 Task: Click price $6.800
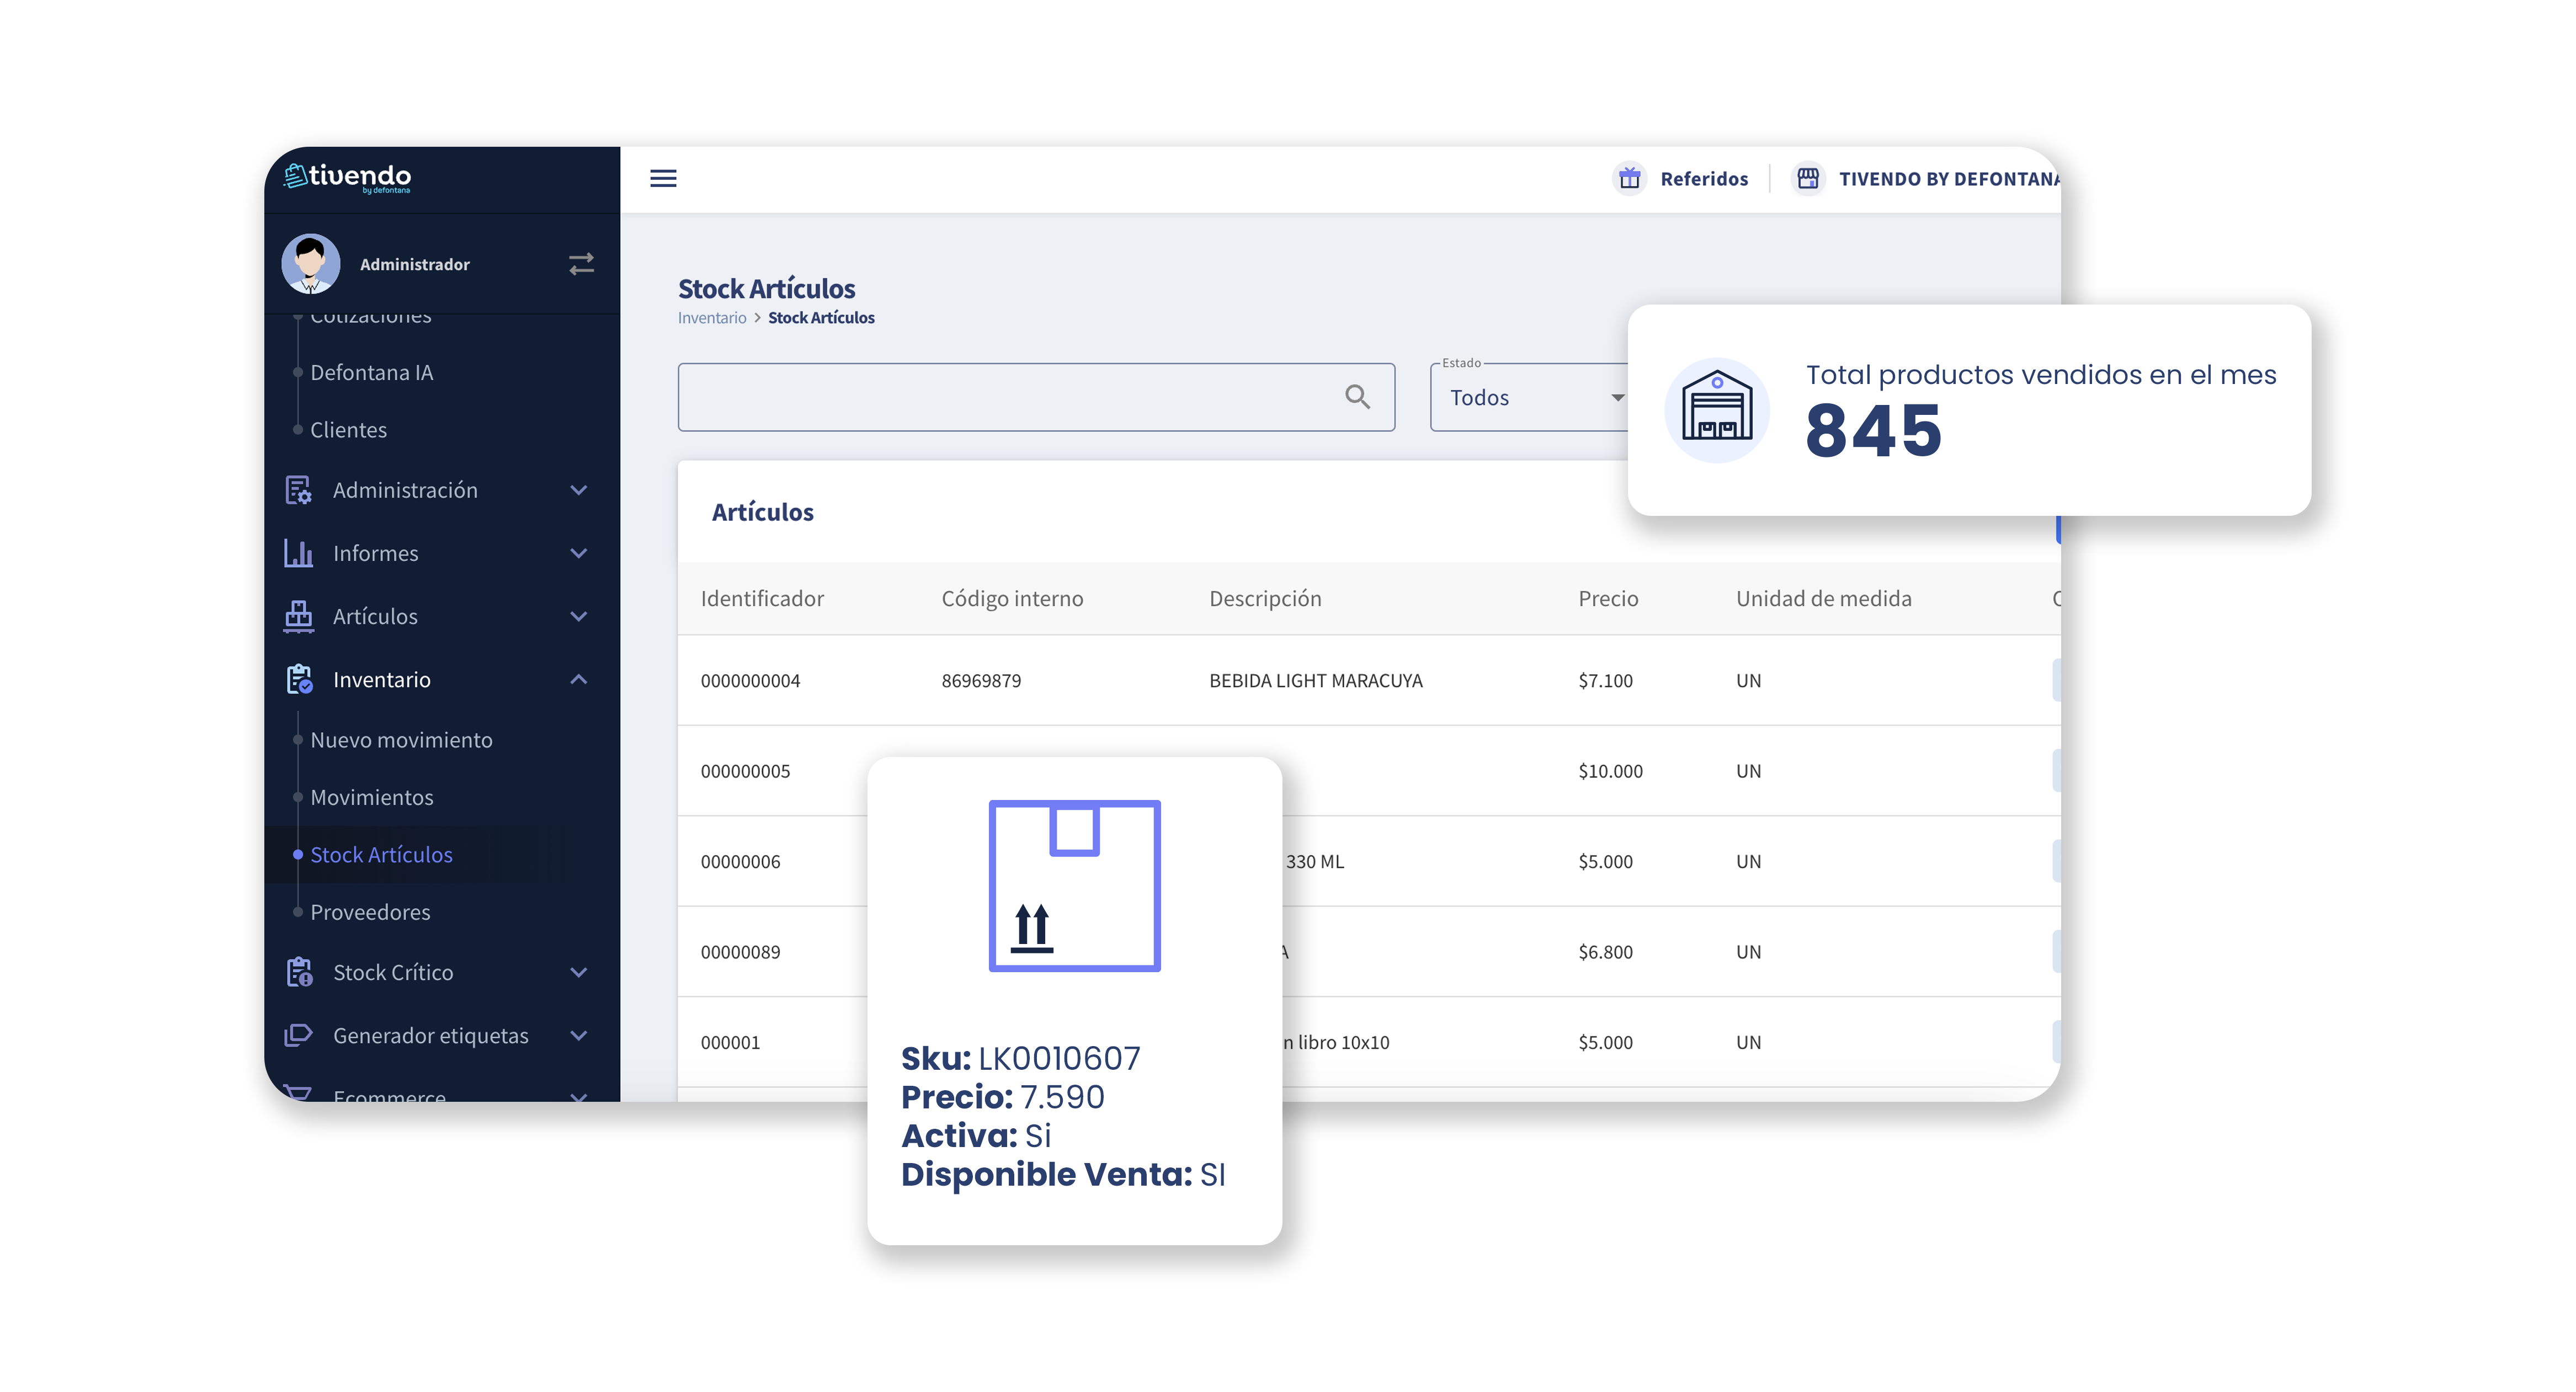tap(1605, 952)
